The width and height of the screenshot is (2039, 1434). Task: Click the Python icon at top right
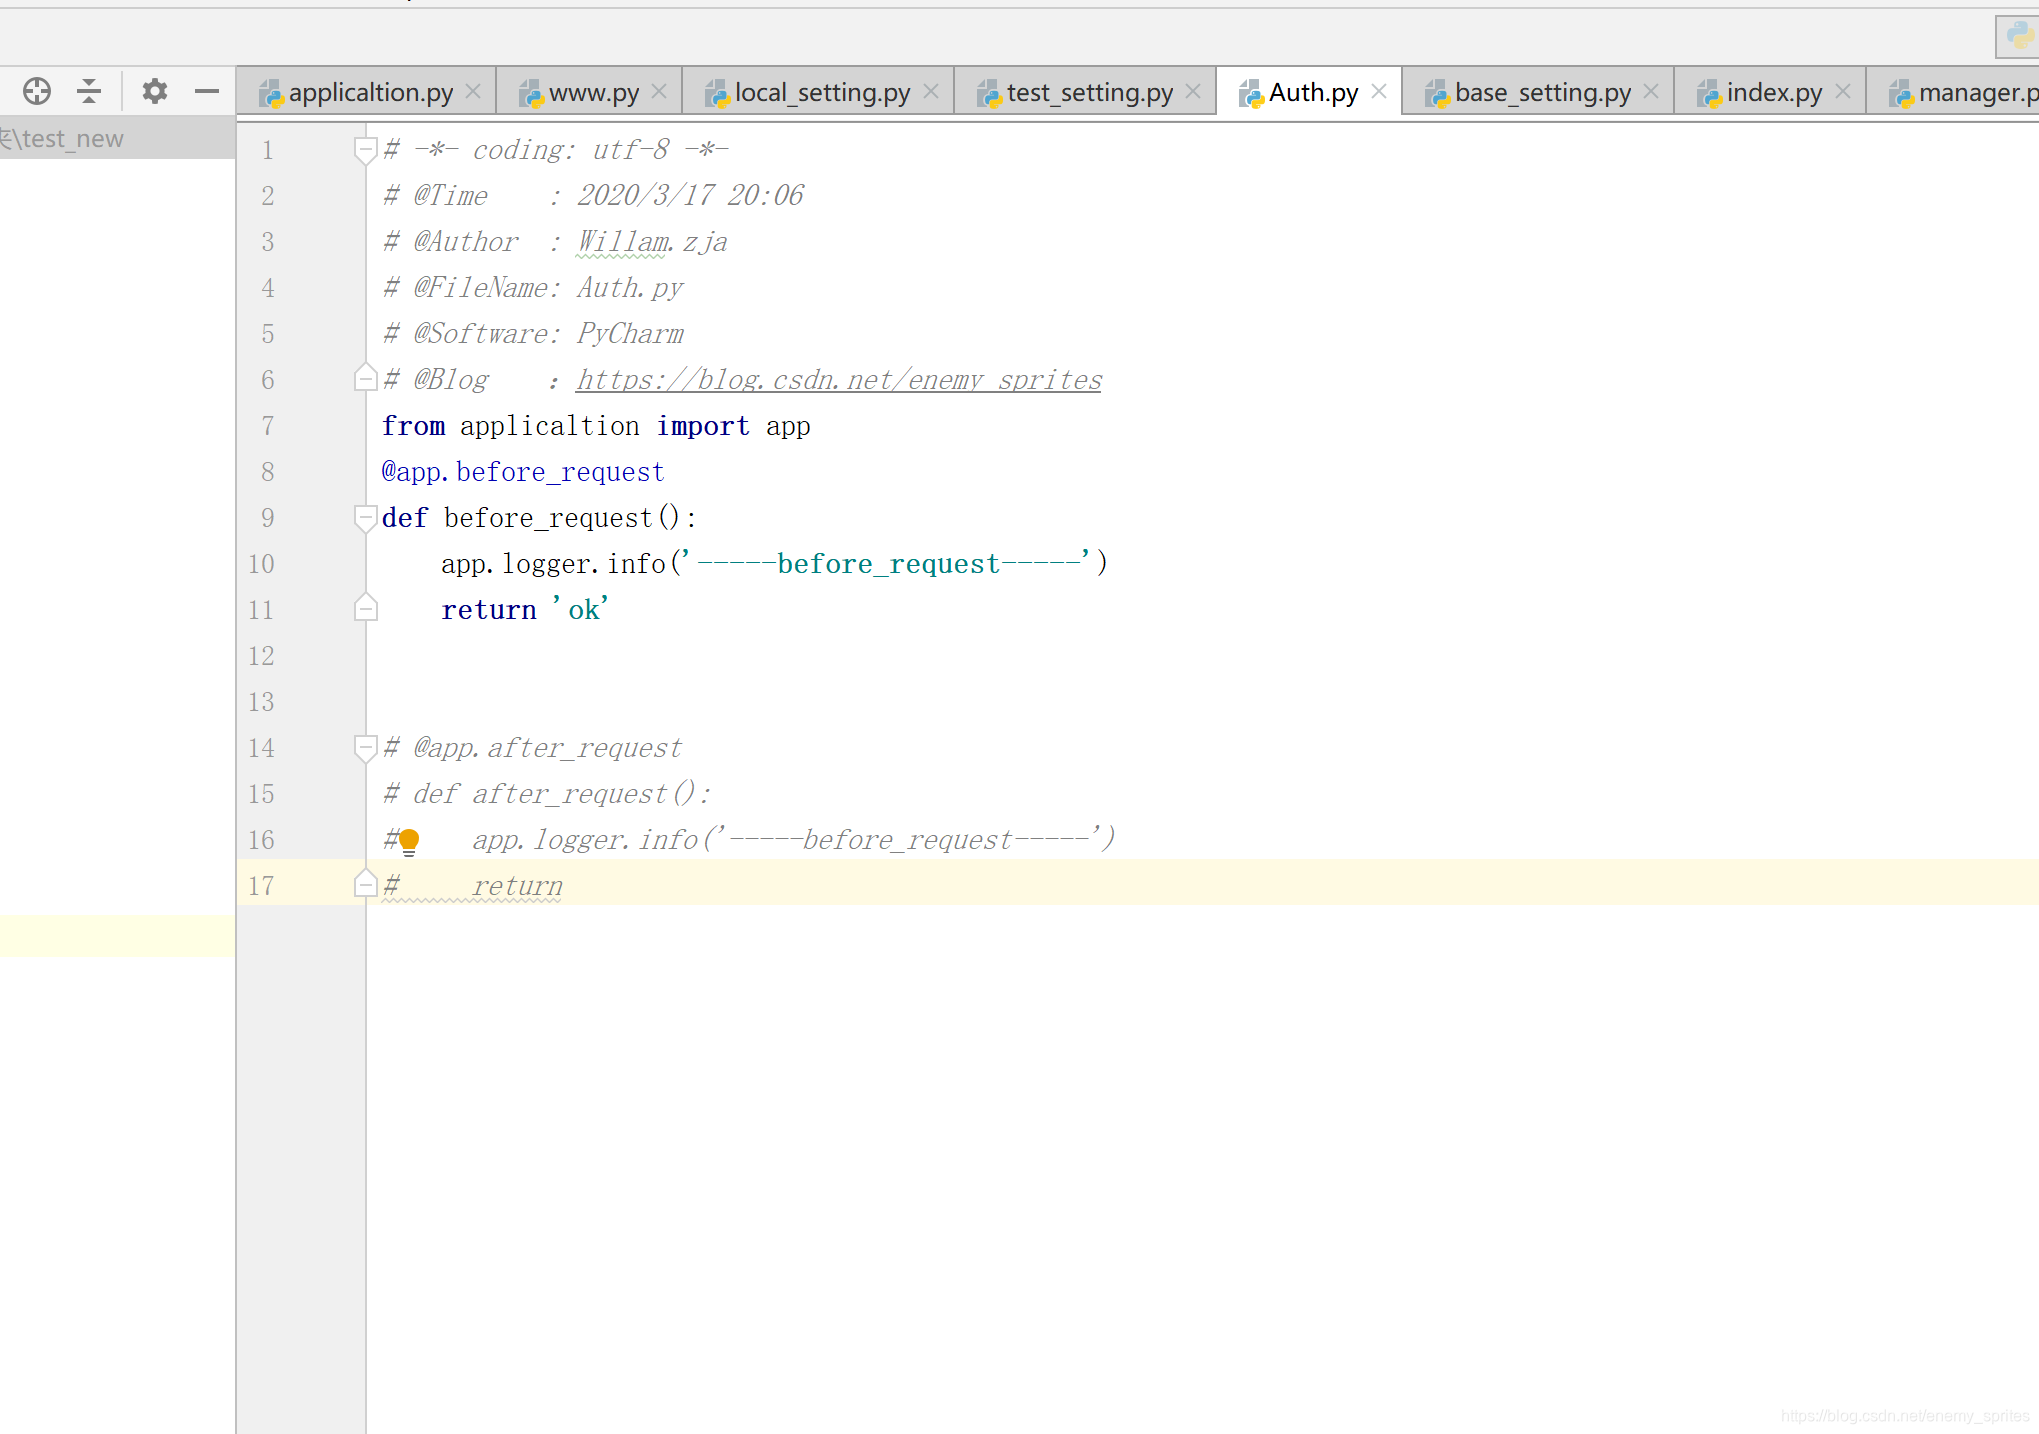(x=2019, y=36)
